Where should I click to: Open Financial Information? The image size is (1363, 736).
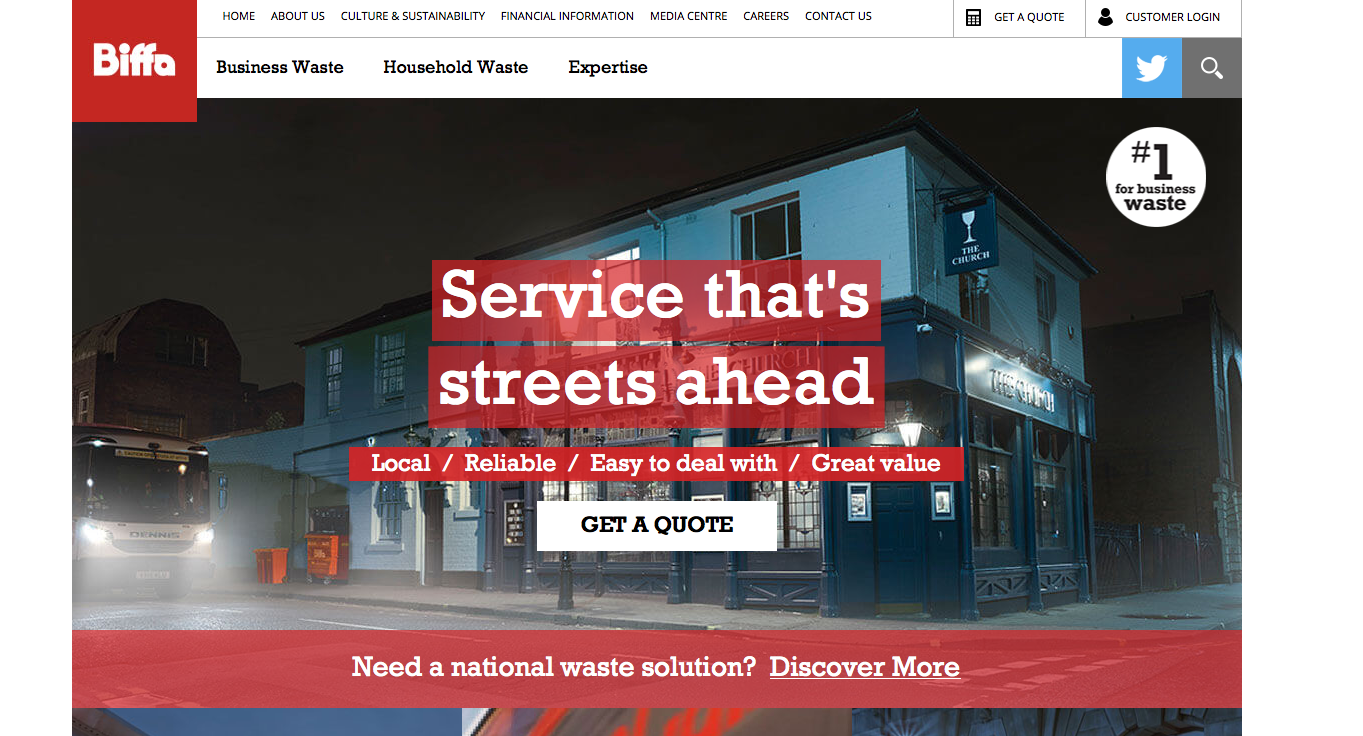[567, 16]
